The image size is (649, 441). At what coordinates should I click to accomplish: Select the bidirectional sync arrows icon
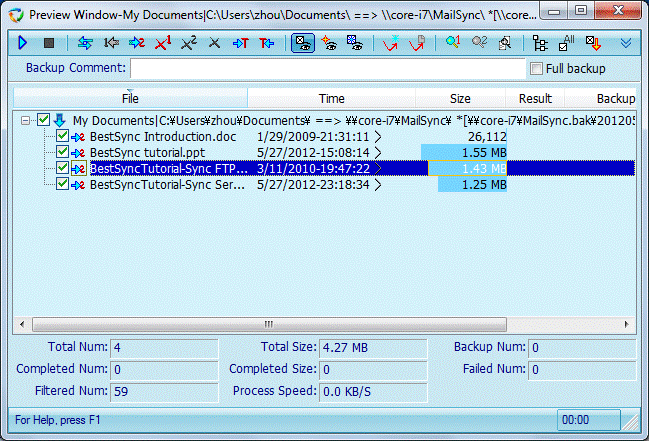(x=85, y=43)
